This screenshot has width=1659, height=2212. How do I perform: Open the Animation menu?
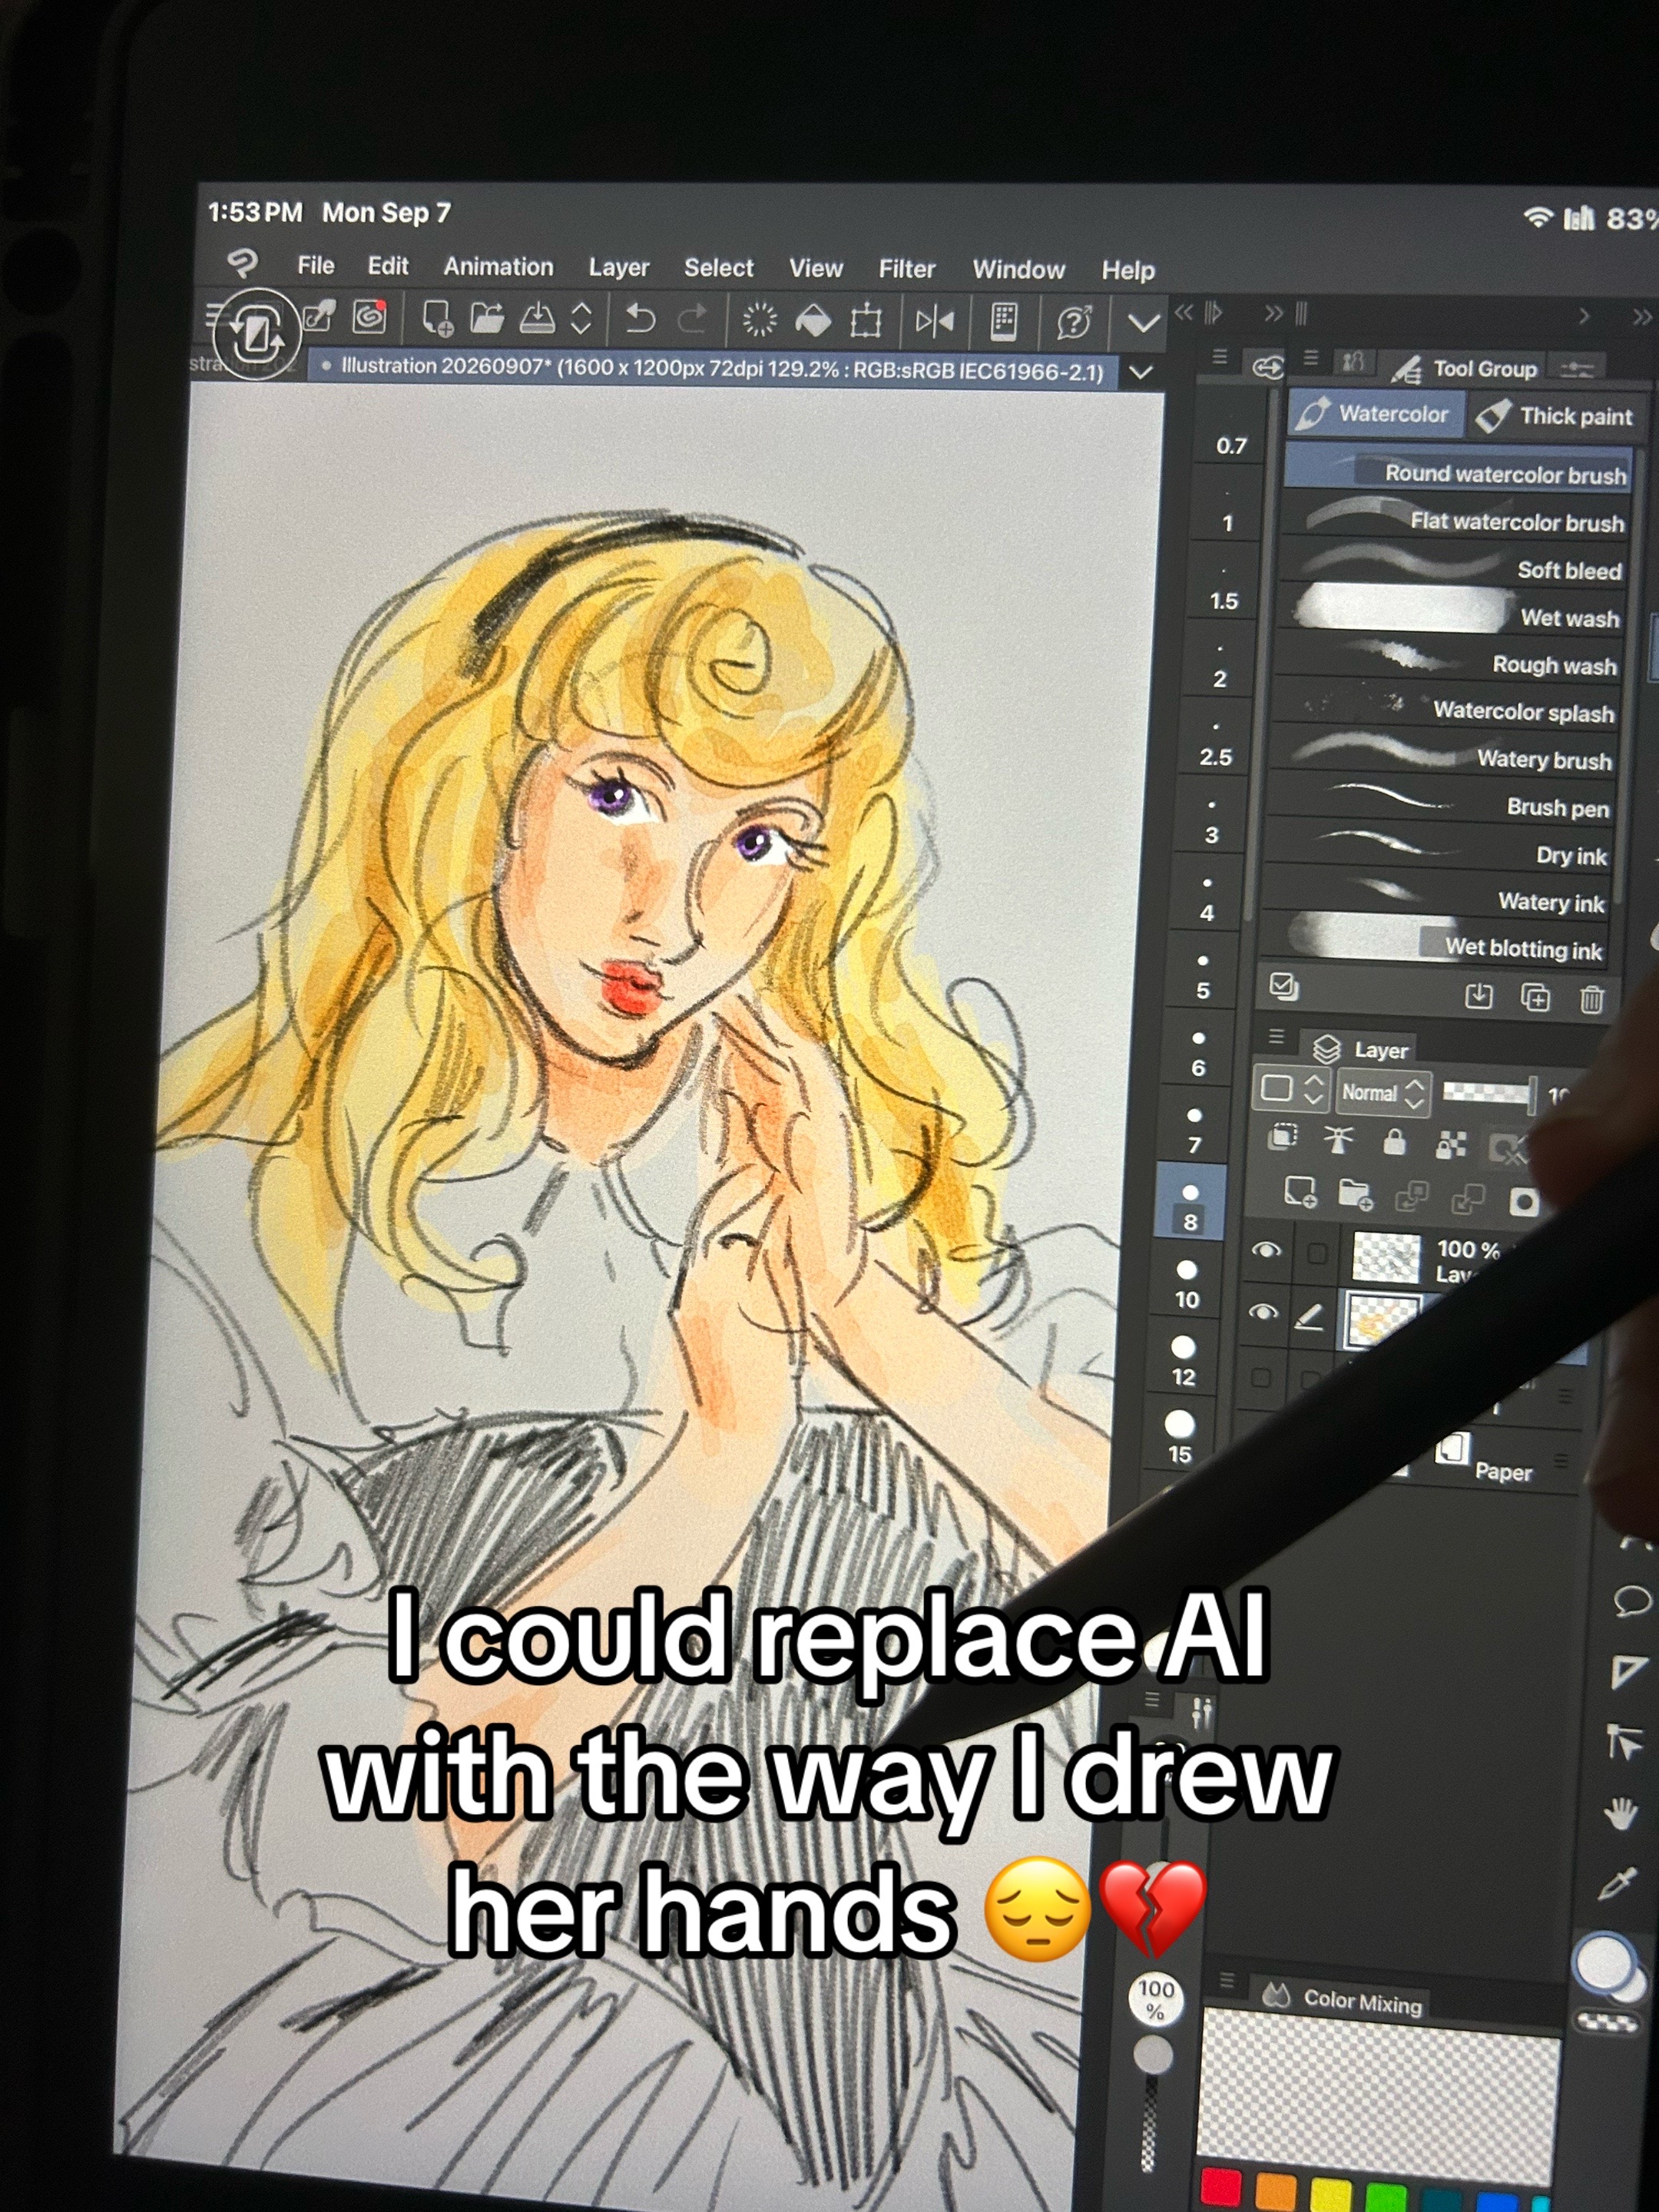498,267
